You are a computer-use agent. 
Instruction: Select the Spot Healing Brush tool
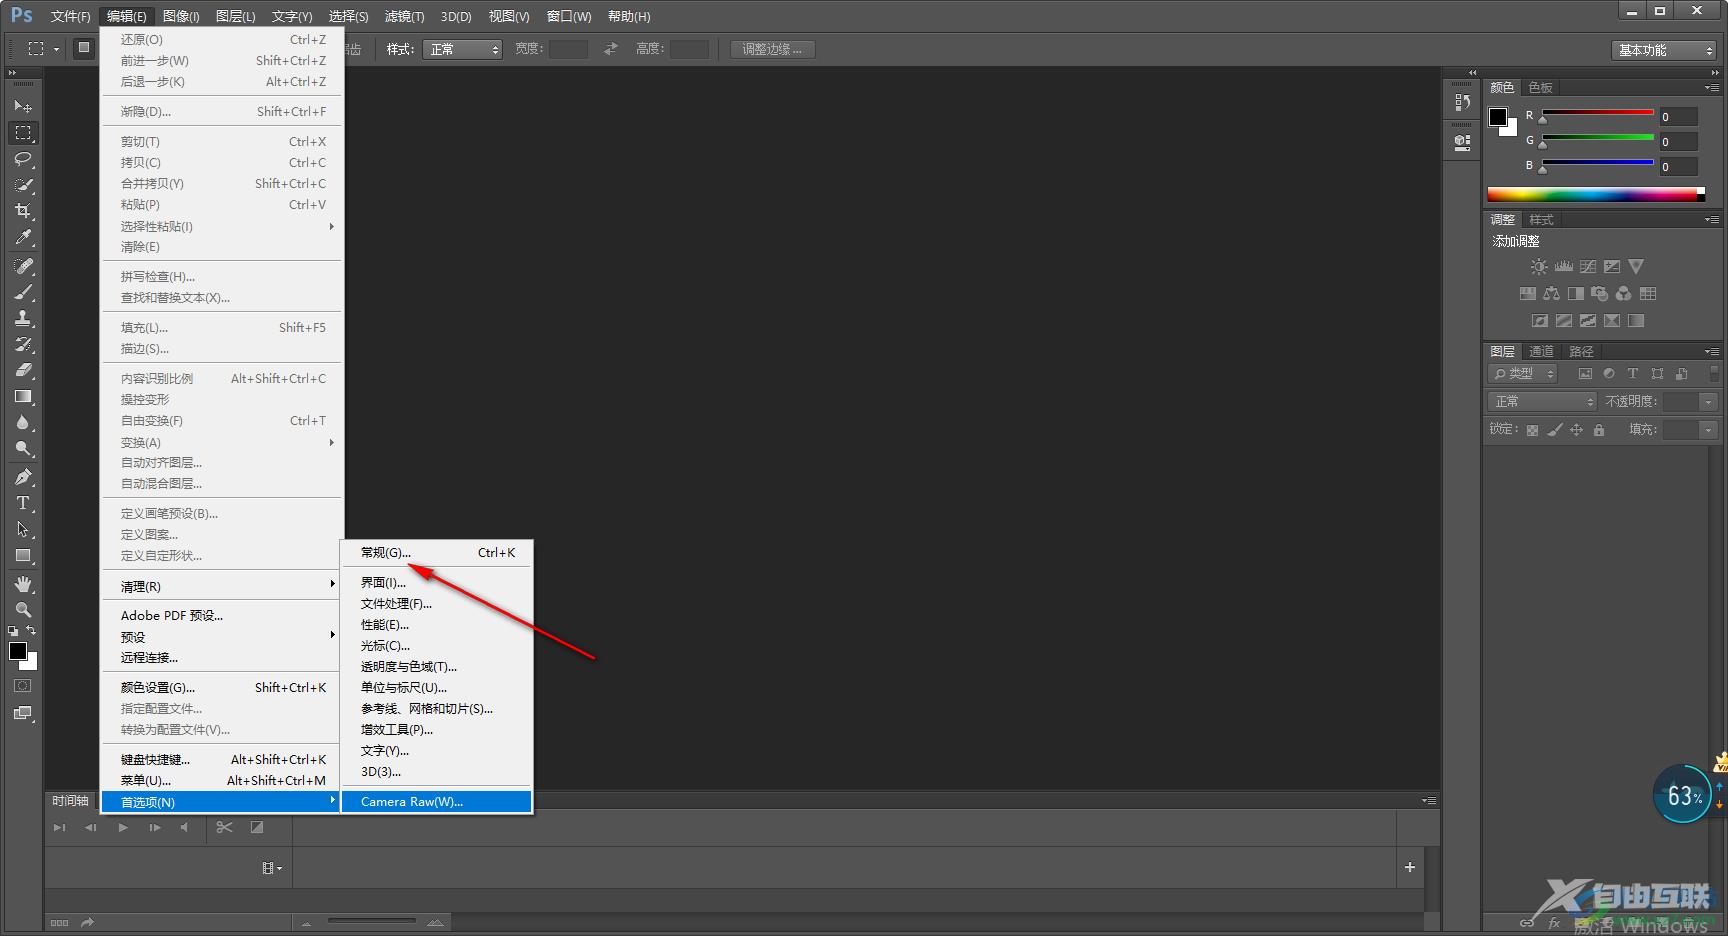(x=23, y=266)
